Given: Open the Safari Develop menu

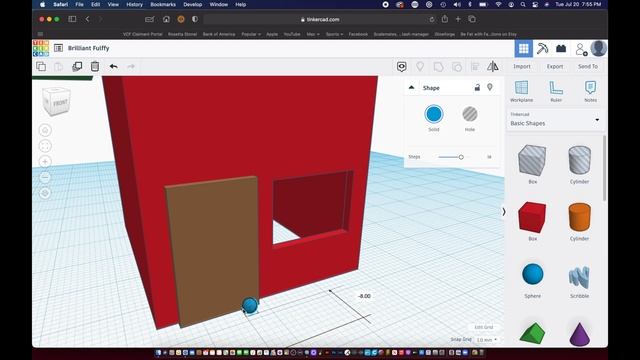Looking at the screenshot, I should click(193, 4).
